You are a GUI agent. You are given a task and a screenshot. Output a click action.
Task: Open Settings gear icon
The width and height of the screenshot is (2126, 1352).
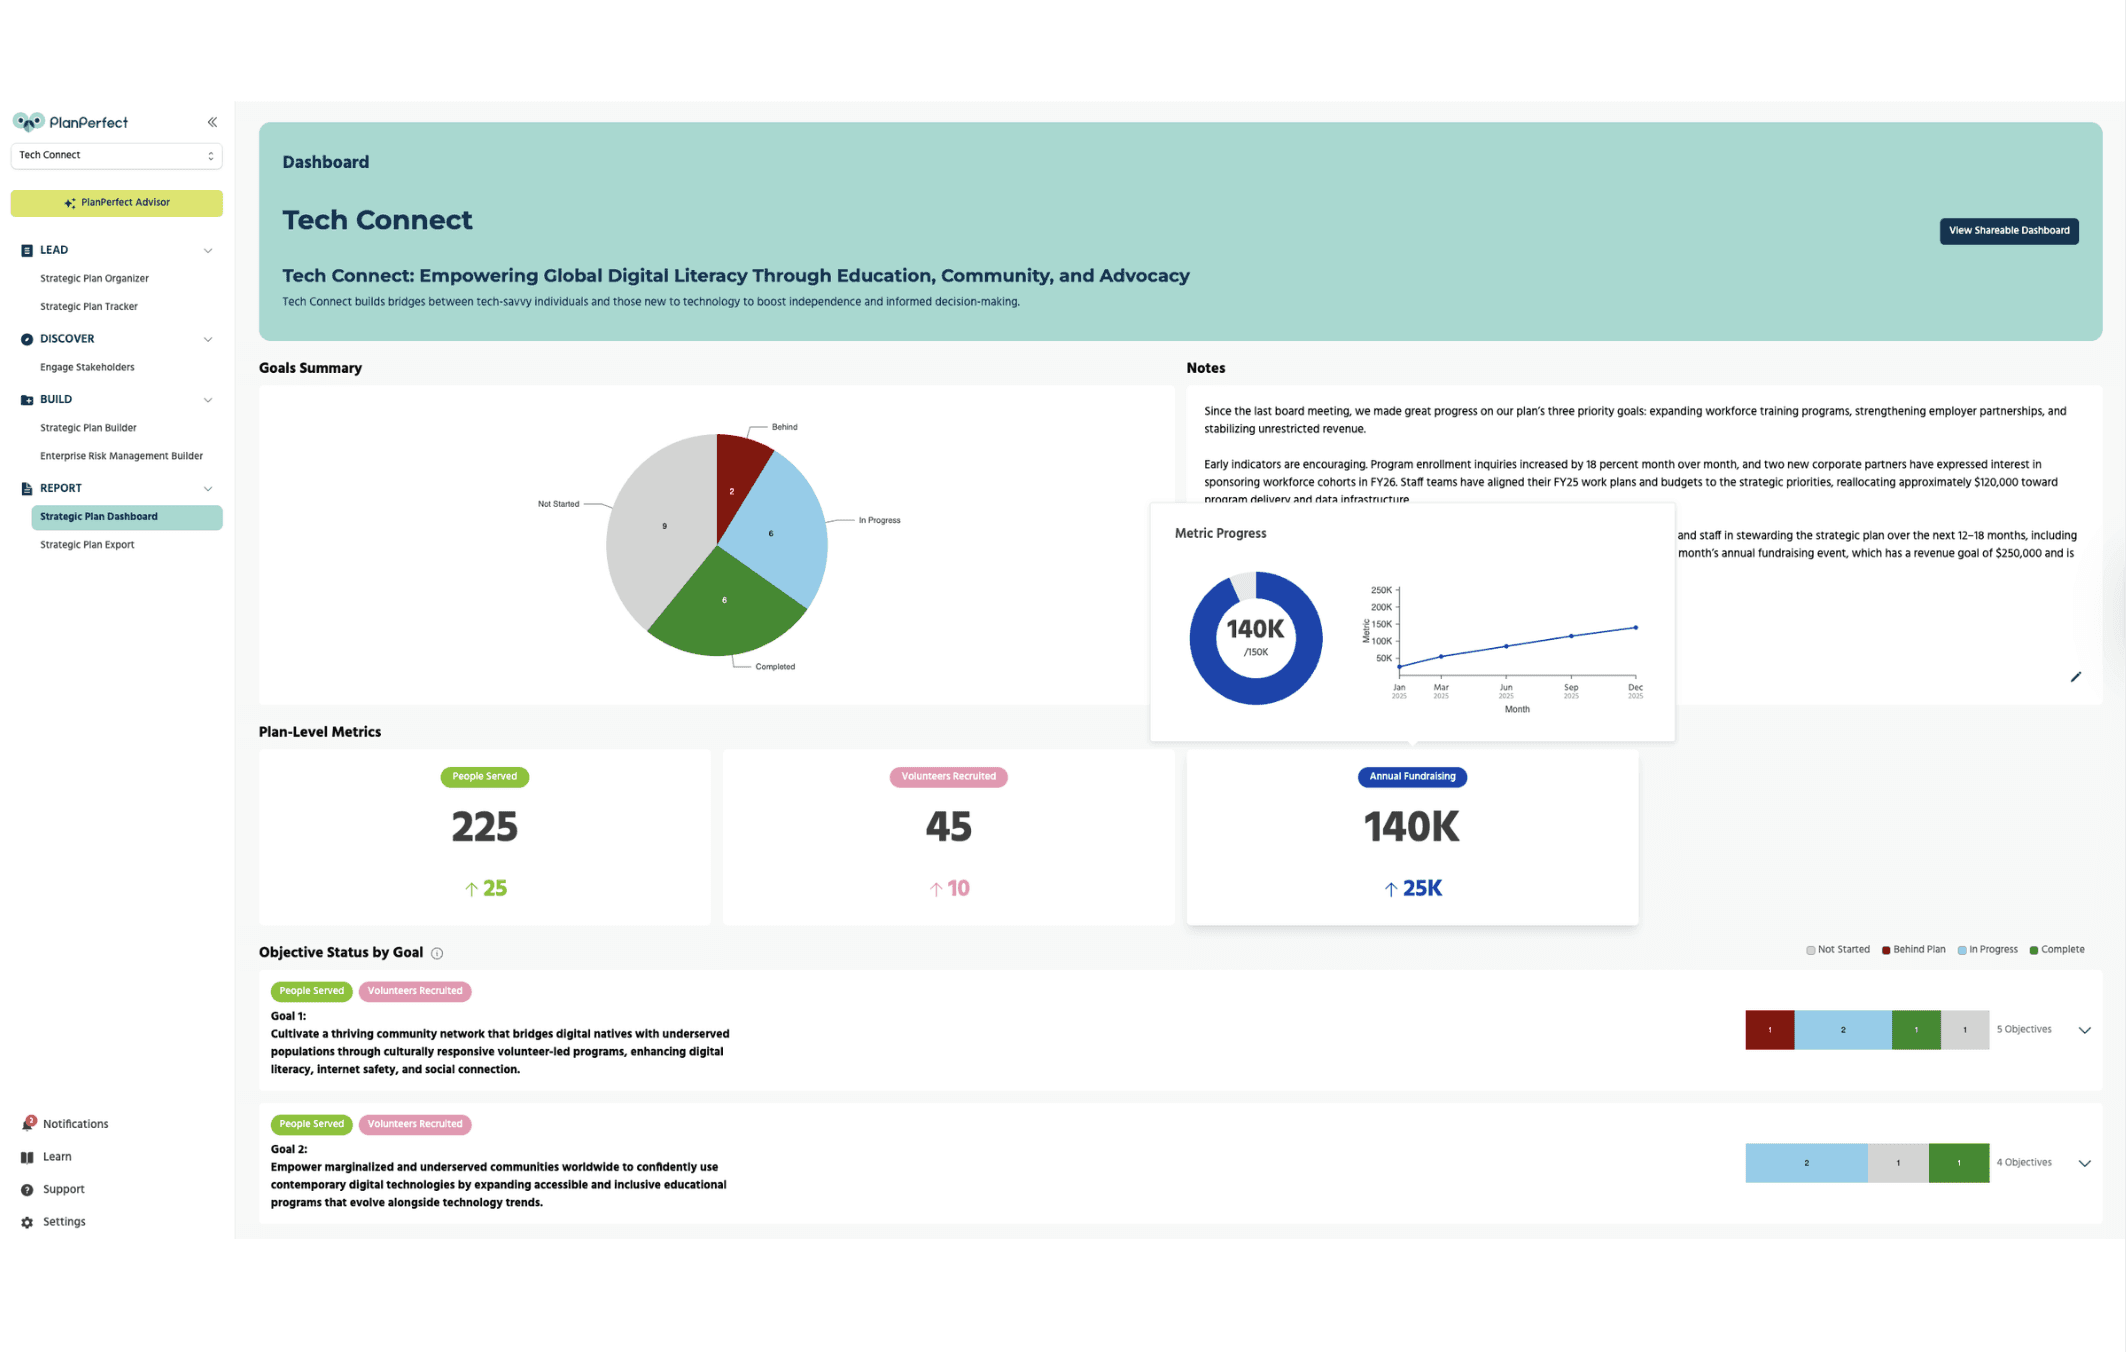(27, 1222)
